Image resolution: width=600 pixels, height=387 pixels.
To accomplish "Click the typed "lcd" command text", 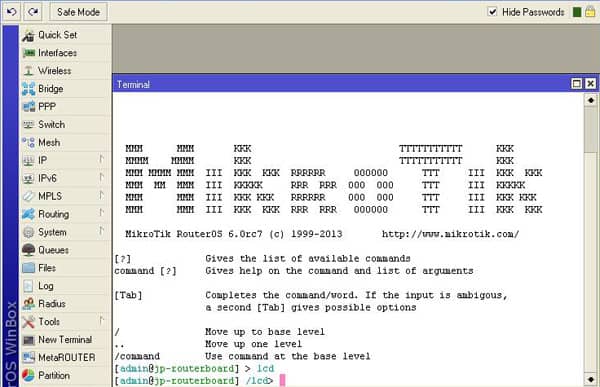I will point(266,369).
